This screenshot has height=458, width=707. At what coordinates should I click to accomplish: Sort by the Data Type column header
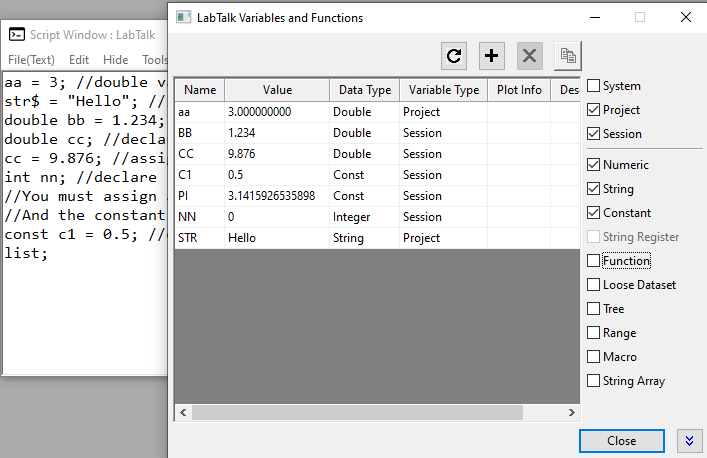coord(364,90)
